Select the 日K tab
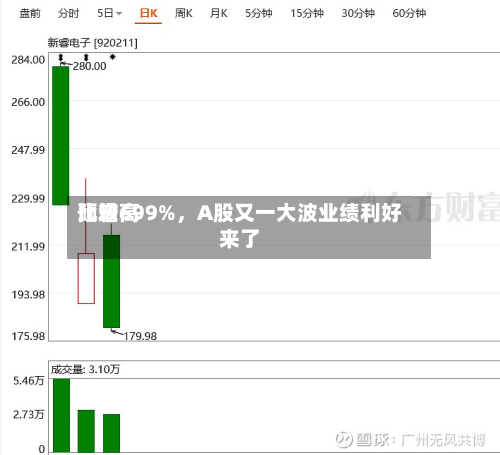This screenshot has width=500, height=455. (x=148, y=13)
